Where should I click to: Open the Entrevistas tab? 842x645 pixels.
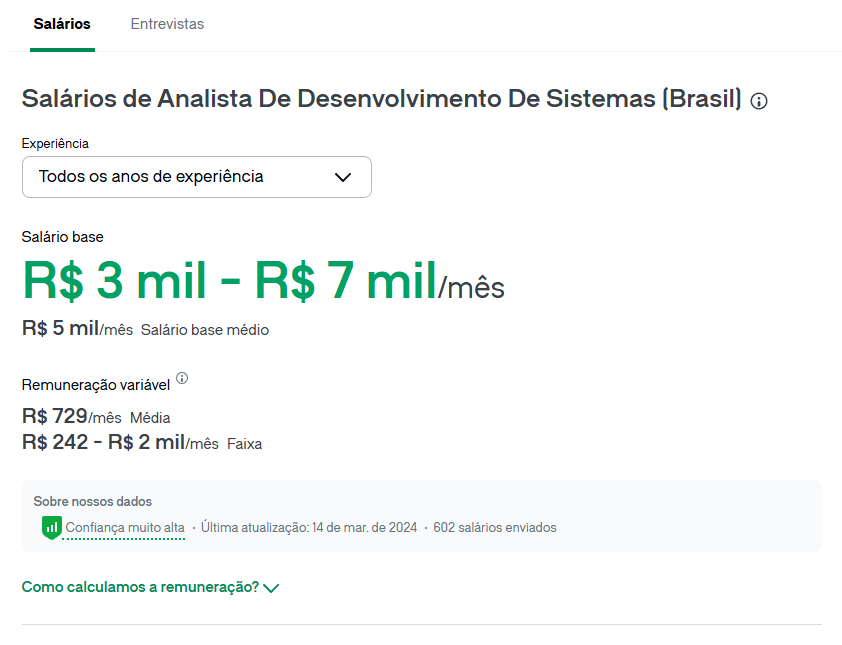pos(167,24)
